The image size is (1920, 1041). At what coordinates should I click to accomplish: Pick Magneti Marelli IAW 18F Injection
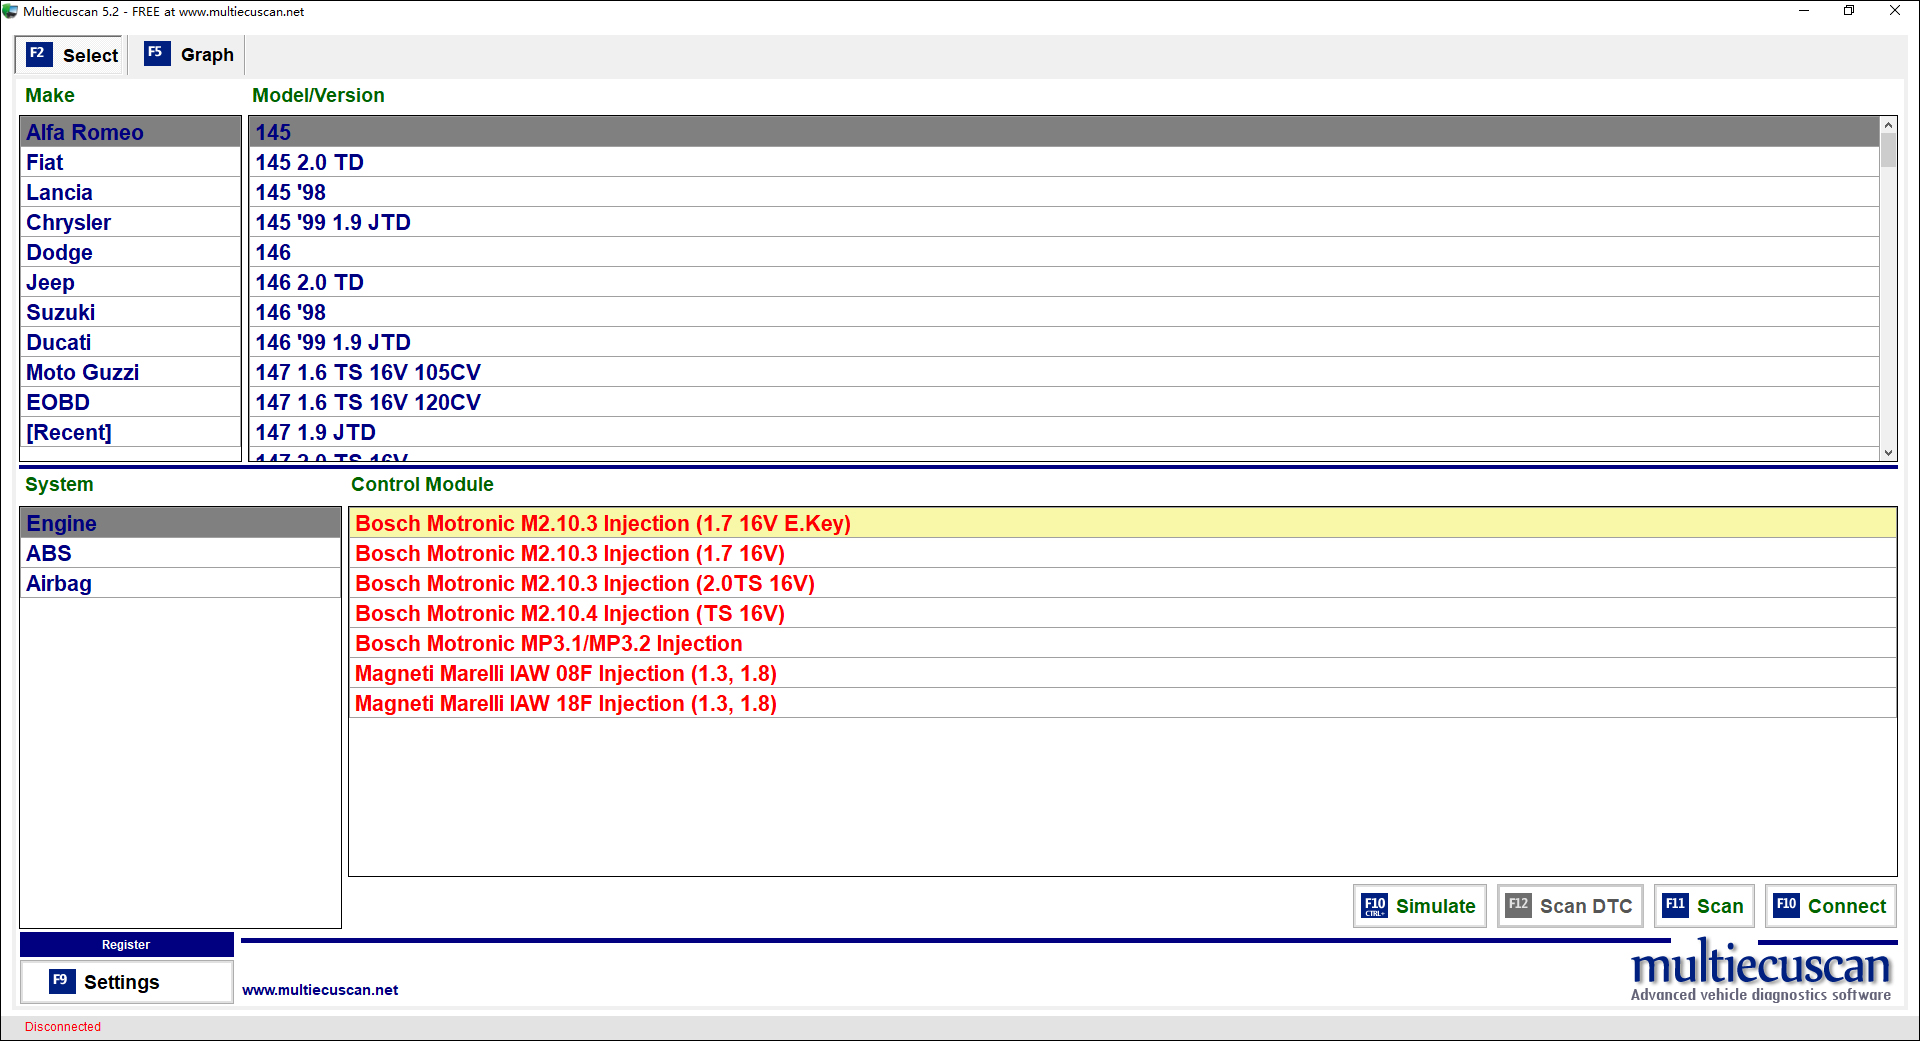point(1122,703)
